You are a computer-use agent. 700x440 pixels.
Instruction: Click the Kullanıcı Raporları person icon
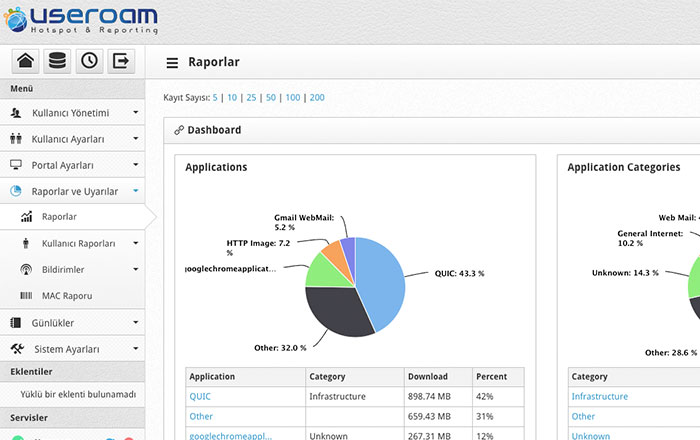26,243
